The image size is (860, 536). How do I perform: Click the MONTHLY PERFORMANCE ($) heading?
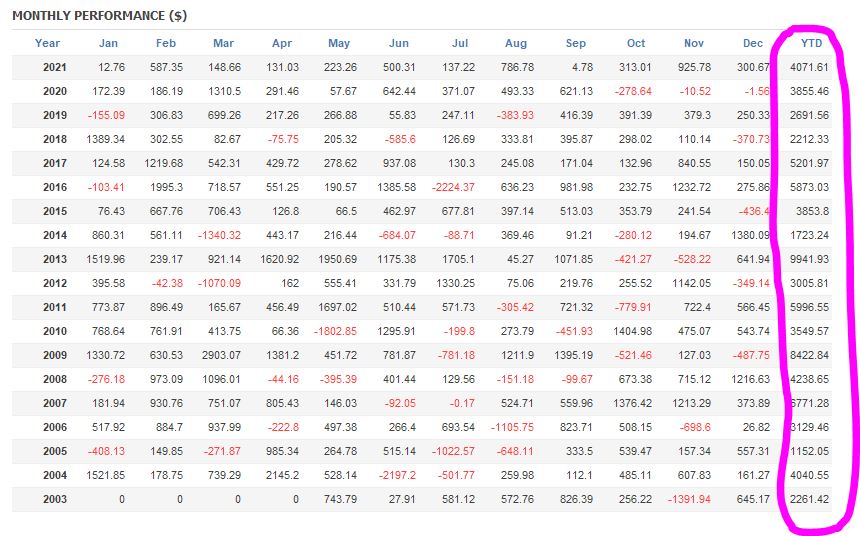pyautogui.click(x=99, y=16)
